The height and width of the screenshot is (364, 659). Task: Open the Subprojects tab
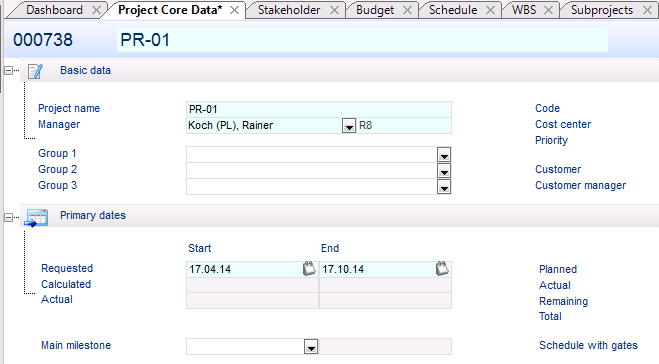click(x=602, y=10)
